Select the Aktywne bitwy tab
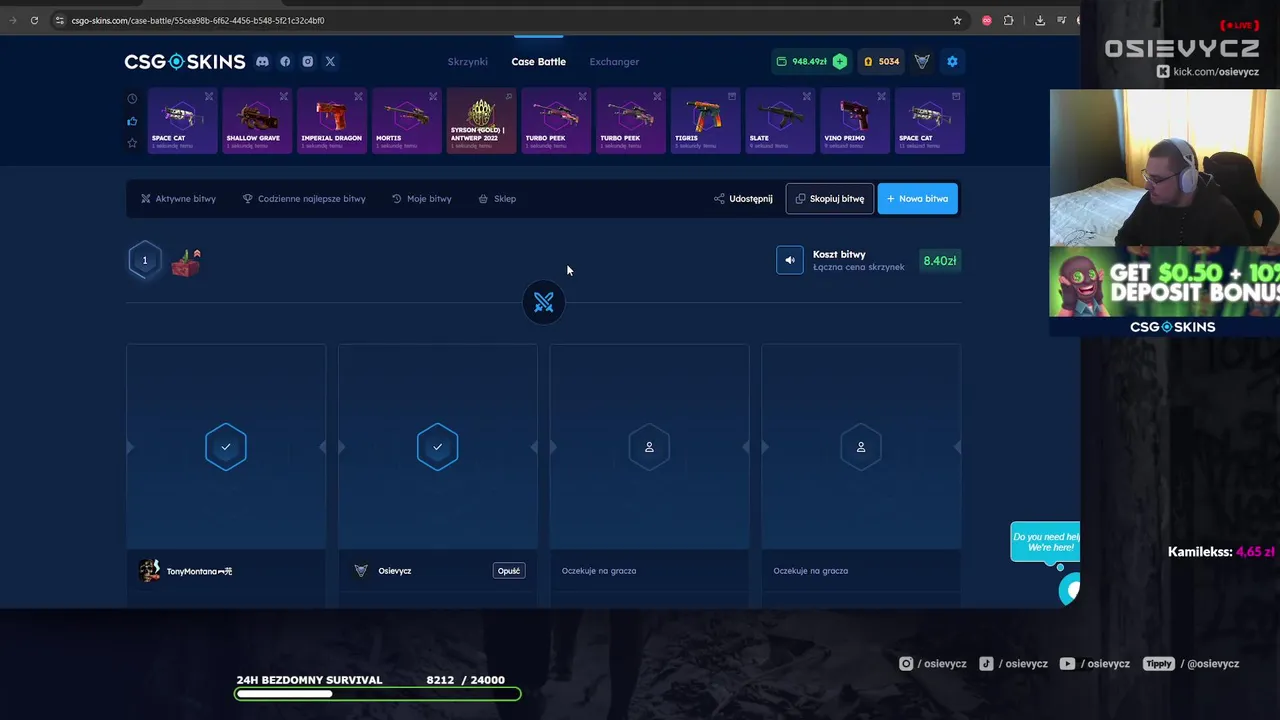Viewport: 1280px width, 720px height. [178, 199]
